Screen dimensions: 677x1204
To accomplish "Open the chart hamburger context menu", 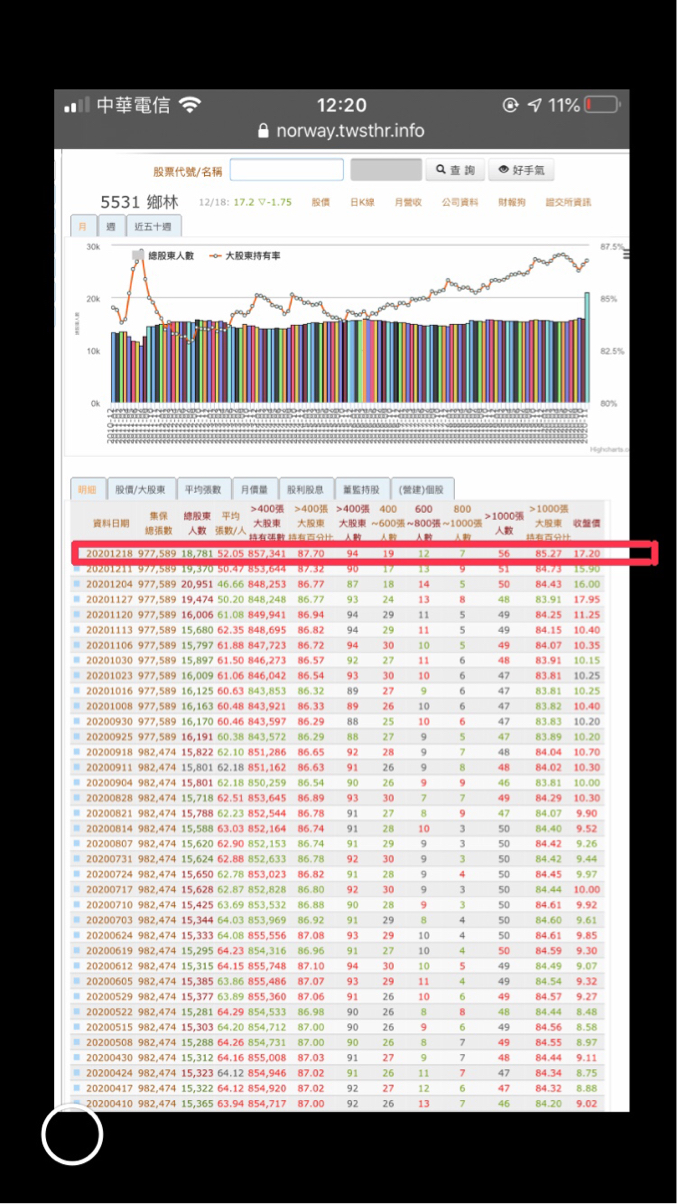I will click(627, 254).
